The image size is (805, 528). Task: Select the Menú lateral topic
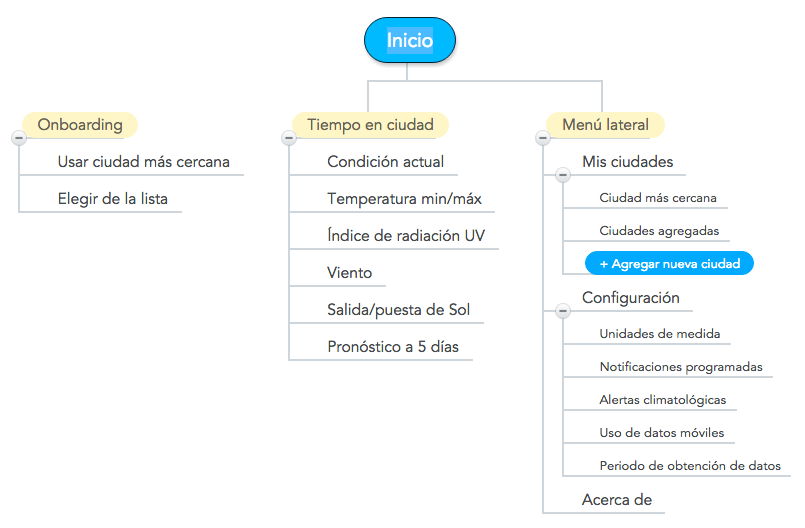tap(605, 125)
